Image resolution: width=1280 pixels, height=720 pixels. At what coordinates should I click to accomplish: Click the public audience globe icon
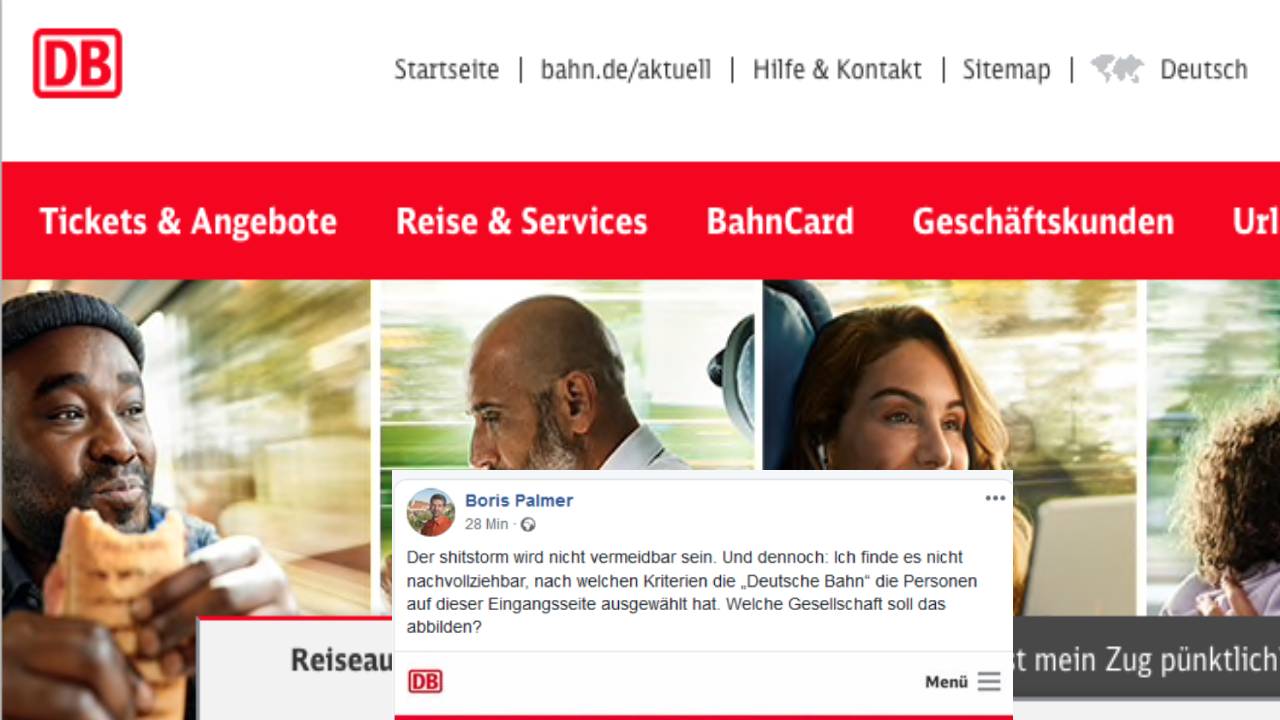(x=528, y=524)
